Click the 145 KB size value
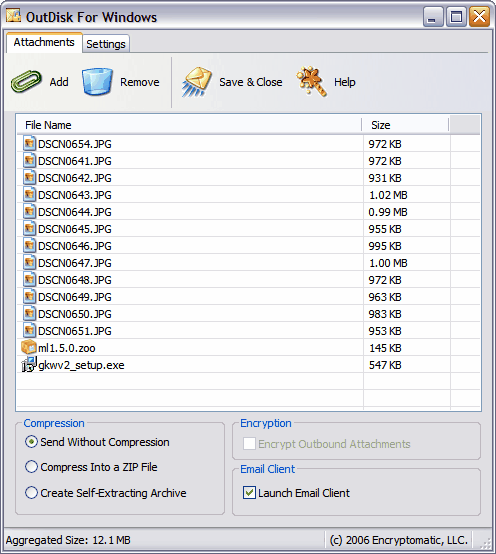The width and height of the screenshot is (496, 554). [385, 348]
